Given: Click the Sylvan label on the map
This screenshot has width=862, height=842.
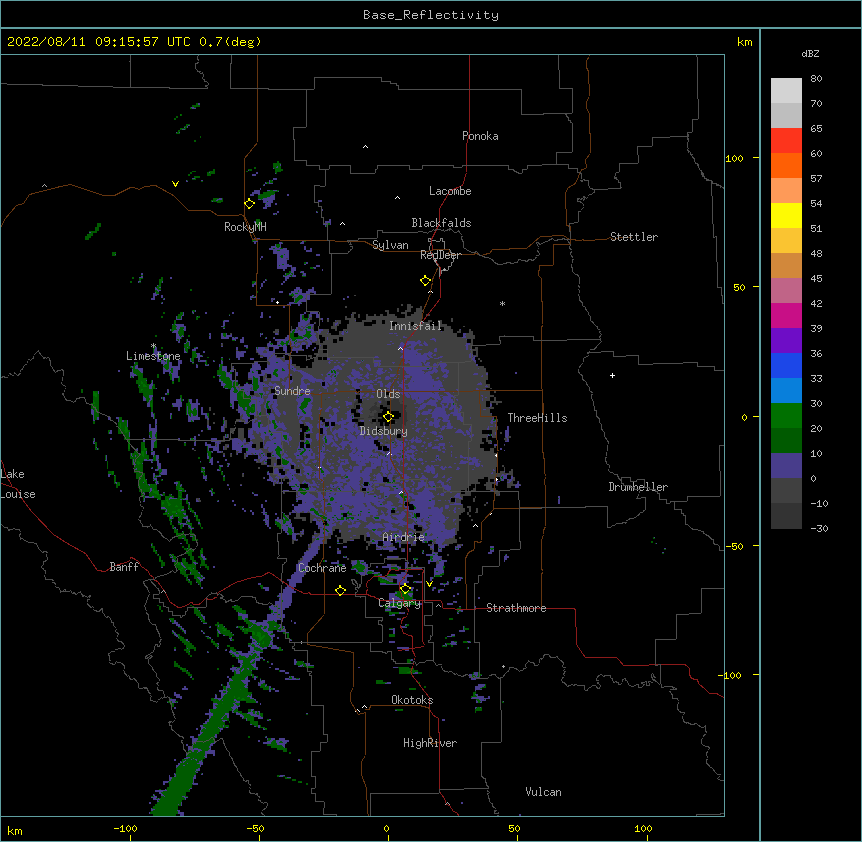Looking at the screenshot, I should pos(390,245).
